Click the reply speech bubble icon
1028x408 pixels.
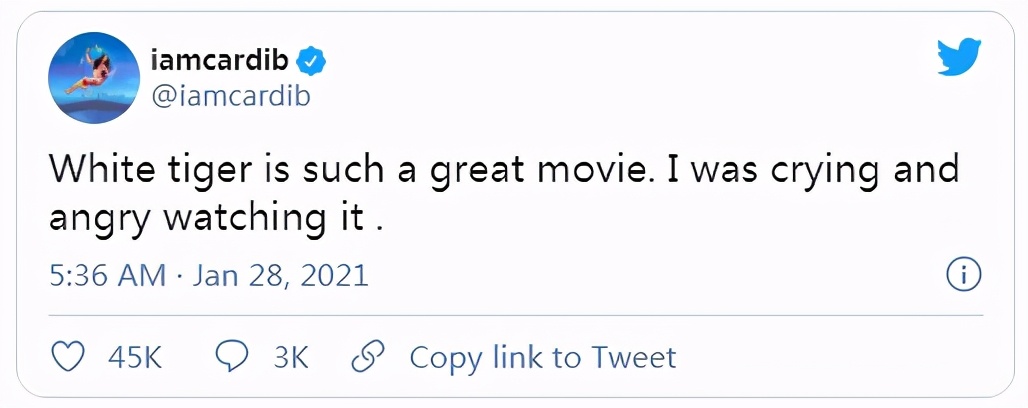pyautogui.click(x=233, y=357)
